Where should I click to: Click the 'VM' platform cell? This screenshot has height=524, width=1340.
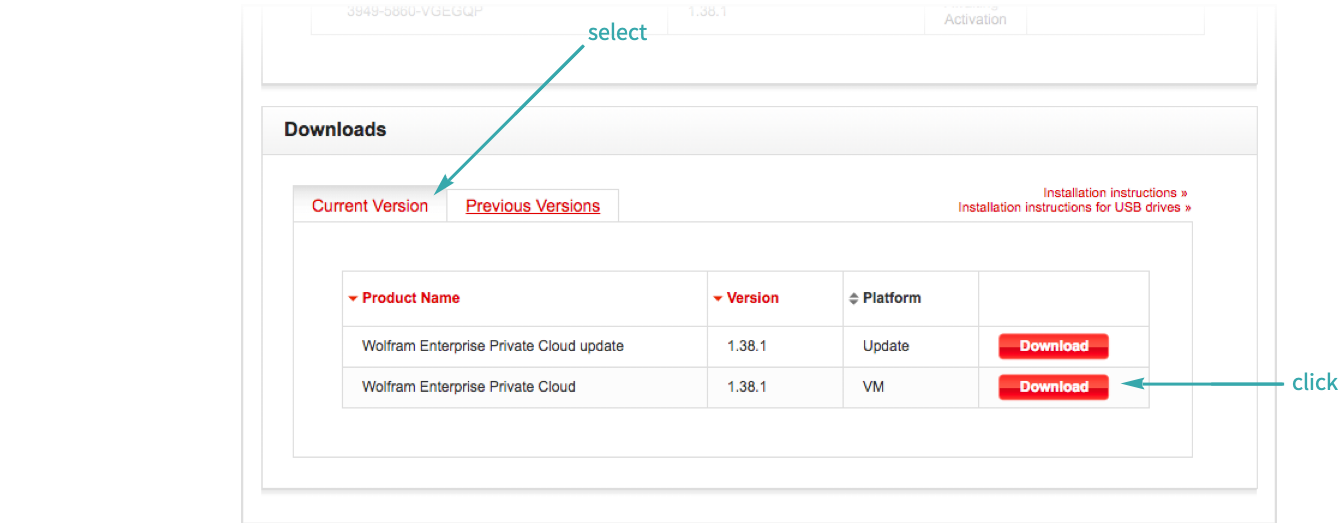[873, 387]
